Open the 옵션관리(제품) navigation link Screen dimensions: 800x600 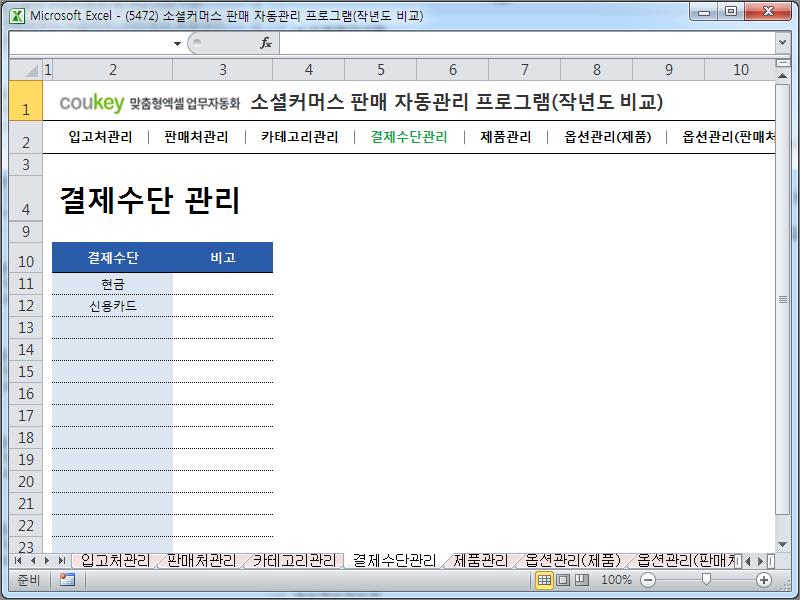pyautogui.click(x=607, y=137)
